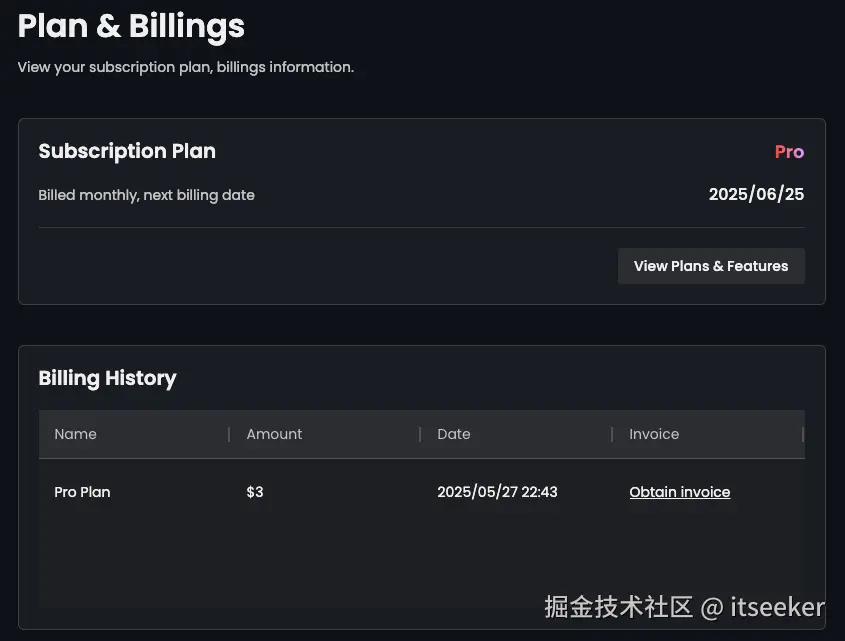Click the $3 amount cell

coord(255,492)
